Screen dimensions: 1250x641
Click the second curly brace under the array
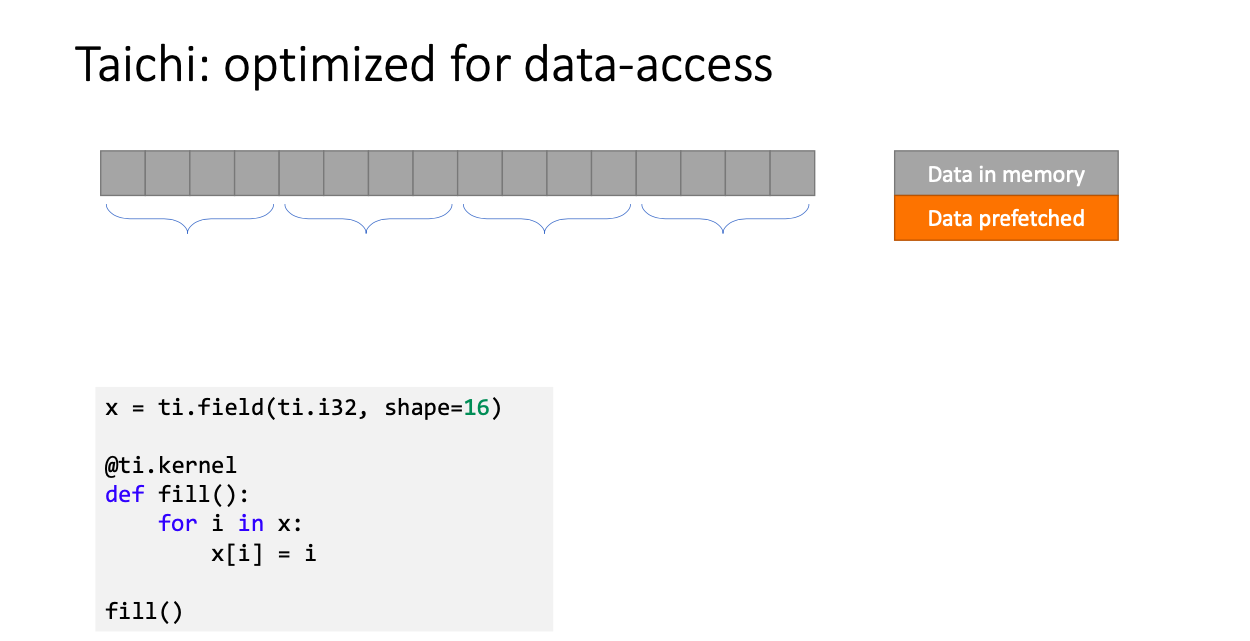pos(368,218)
